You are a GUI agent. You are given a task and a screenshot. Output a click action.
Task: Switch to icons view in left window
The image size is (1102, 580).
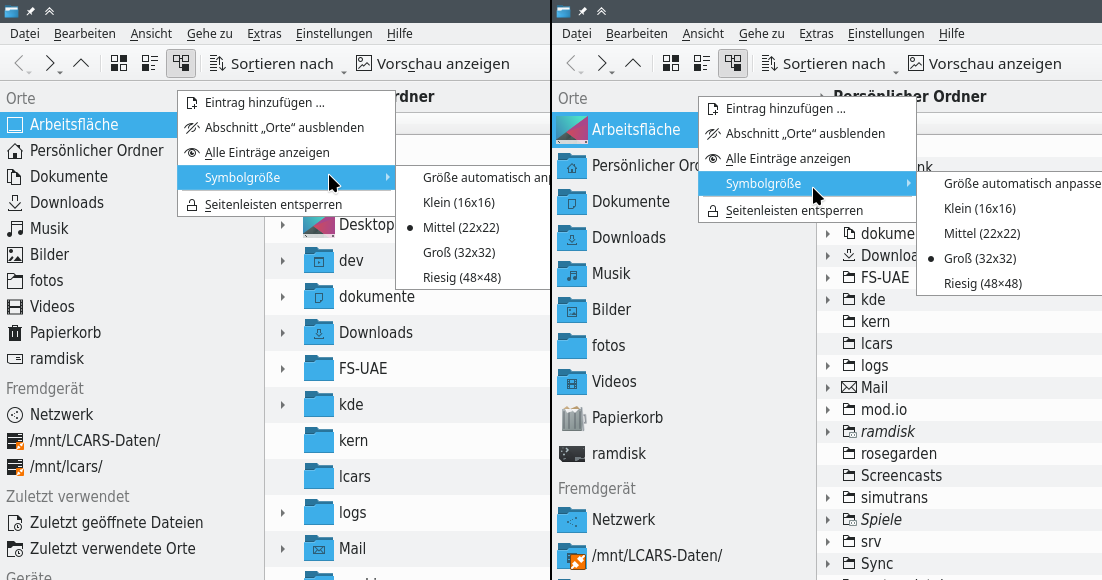[119, 64]
